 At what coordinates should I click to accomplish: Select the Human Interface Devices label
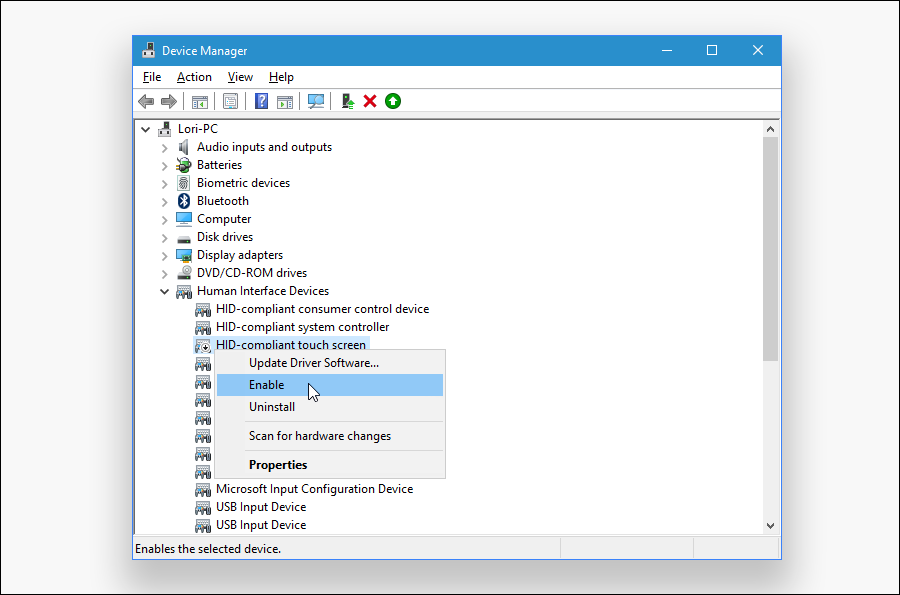pos(263,291)
